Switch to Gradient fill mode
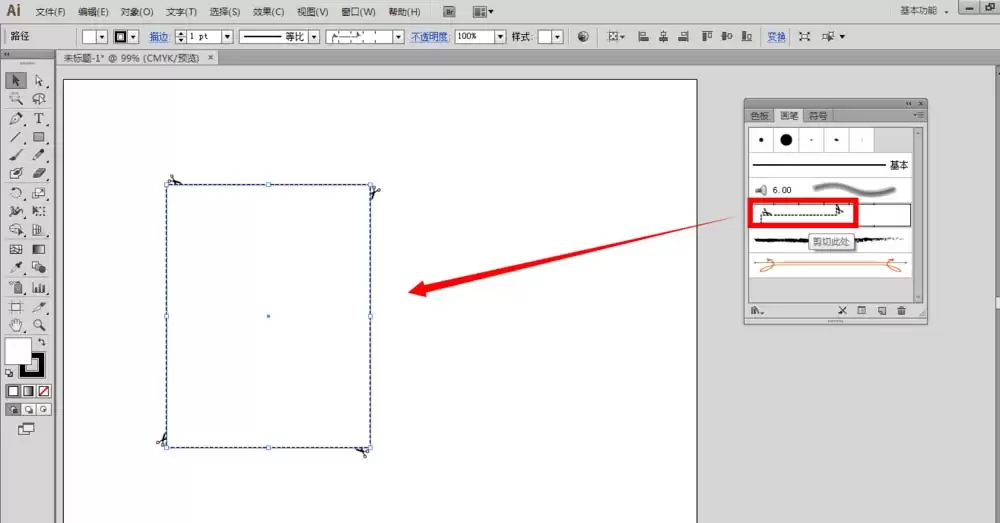The height and width of the screenshot is (523, 1000). (x=28, y=391)
